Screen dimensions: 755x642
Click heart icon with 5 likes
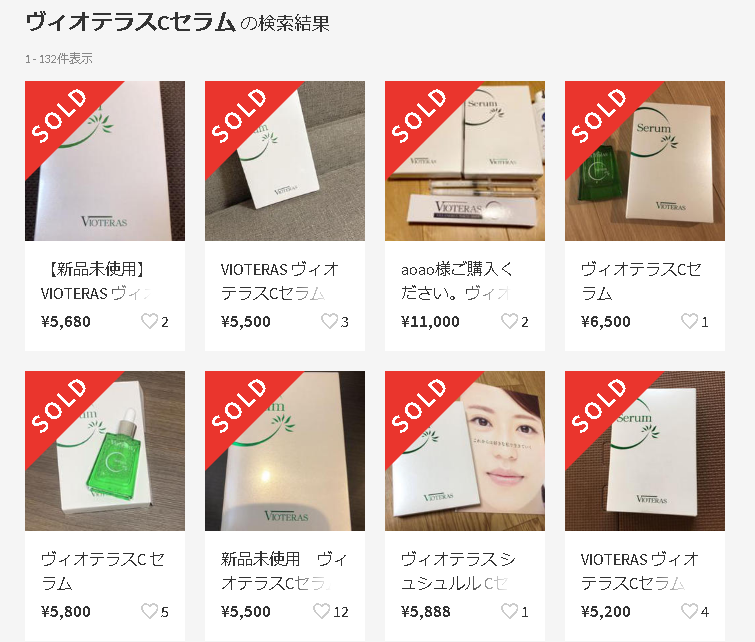(x=149, y=611)
